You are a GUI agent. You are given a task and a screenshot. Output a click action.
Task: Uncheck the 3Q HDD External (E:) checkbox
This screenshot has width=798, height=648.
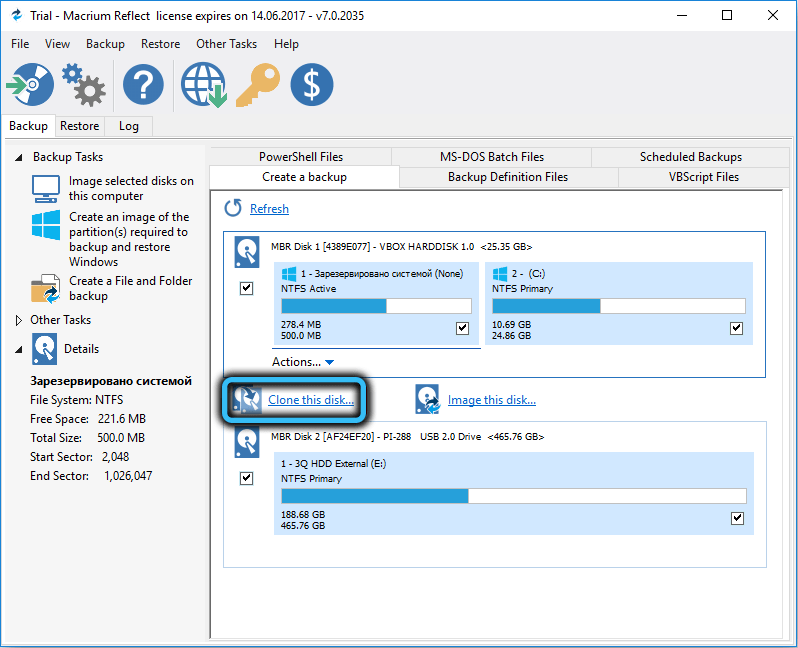coord(737,518)
